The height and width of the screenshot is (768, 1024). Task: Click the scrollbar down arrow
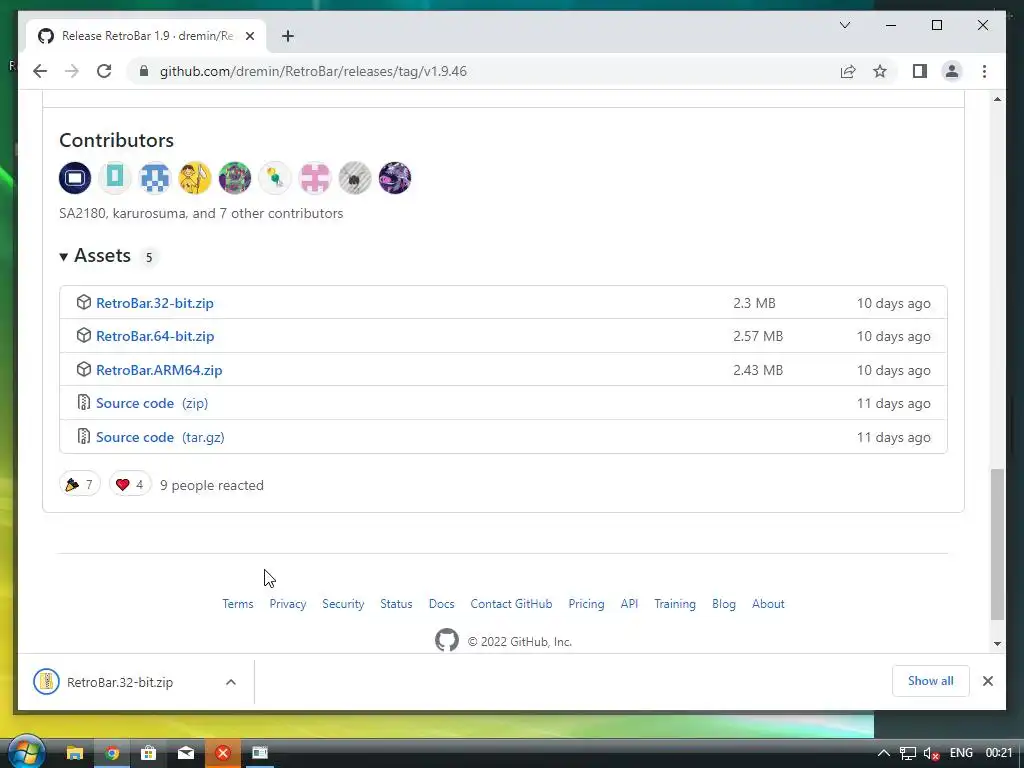(997, 644)
